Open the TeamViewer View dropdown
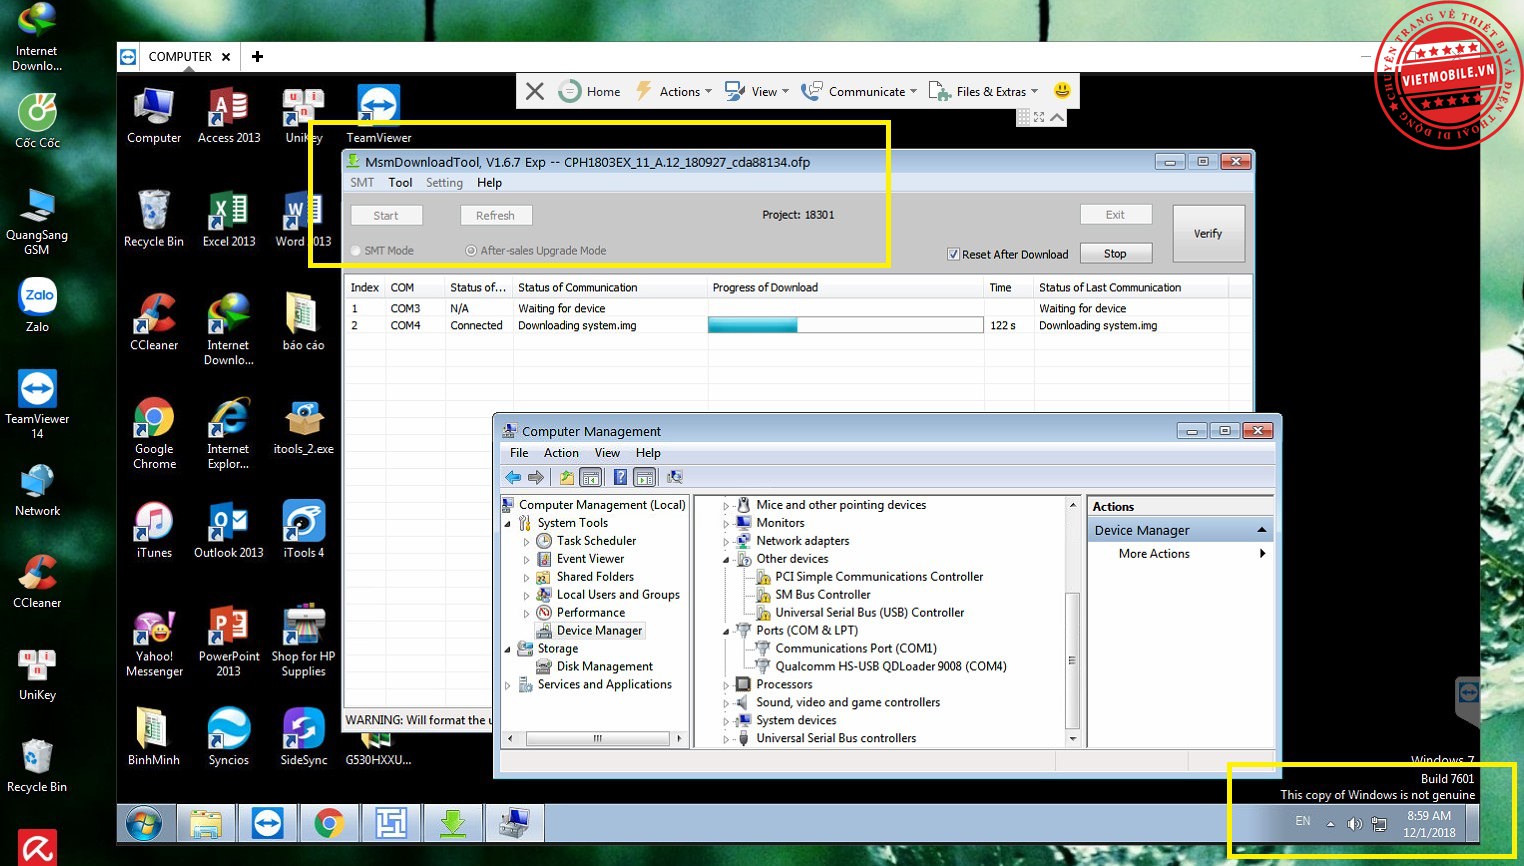Screen dimensions: 1524x866 point(757,92)
